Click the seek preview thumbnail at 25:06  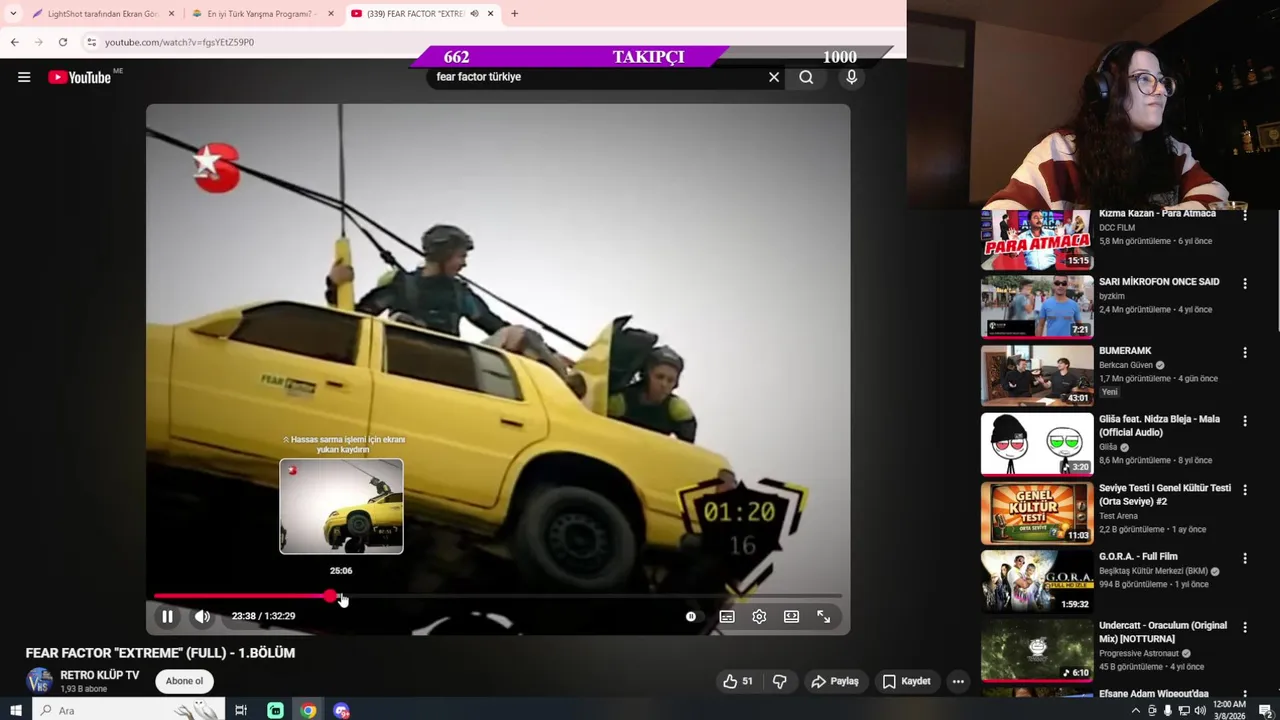click(341, 506)
